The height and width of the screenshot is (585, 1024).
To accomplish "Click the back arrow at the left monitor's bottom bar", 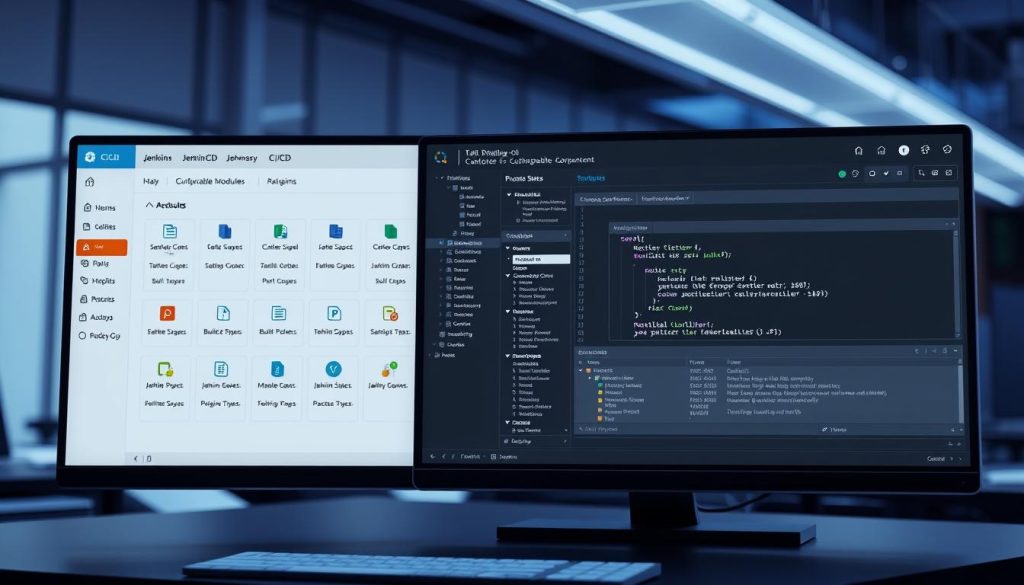I will point(136,459).
